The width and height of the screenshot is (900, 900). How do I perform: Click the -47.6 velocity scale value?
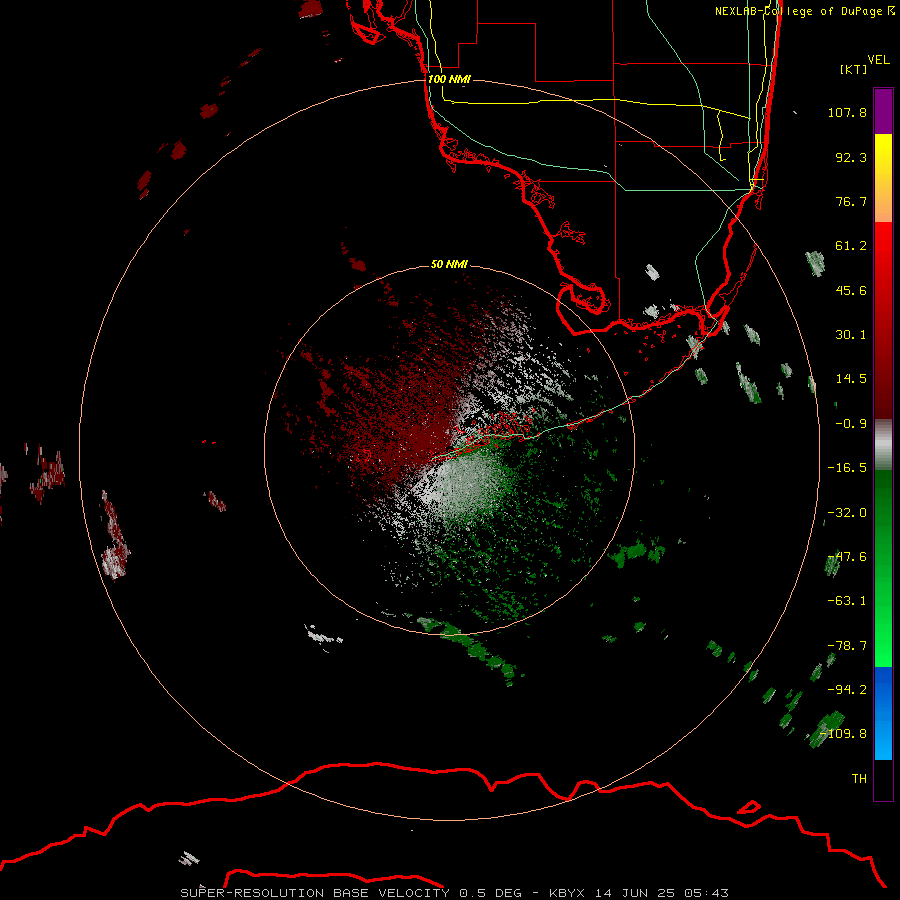pyautogui.click(x=847, y=557)
